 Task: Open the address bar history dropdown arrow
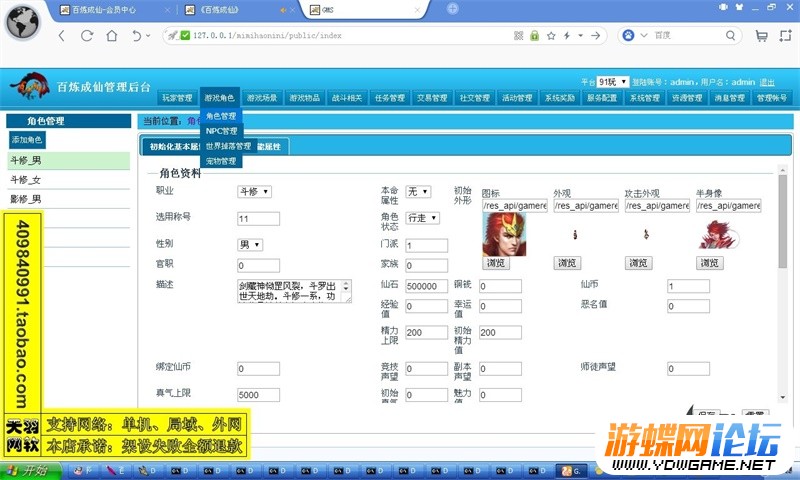coord(581,36)
